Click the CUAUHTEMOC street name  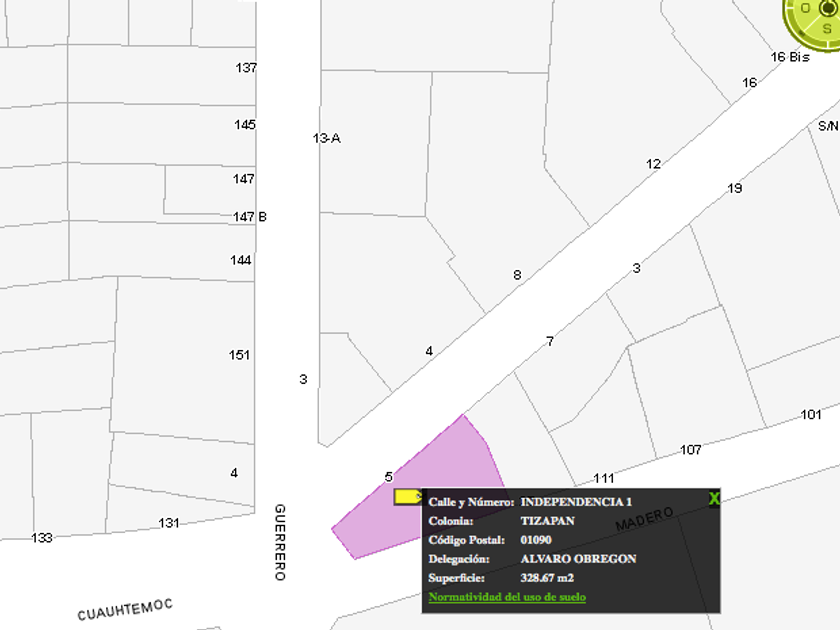(125, 610)
